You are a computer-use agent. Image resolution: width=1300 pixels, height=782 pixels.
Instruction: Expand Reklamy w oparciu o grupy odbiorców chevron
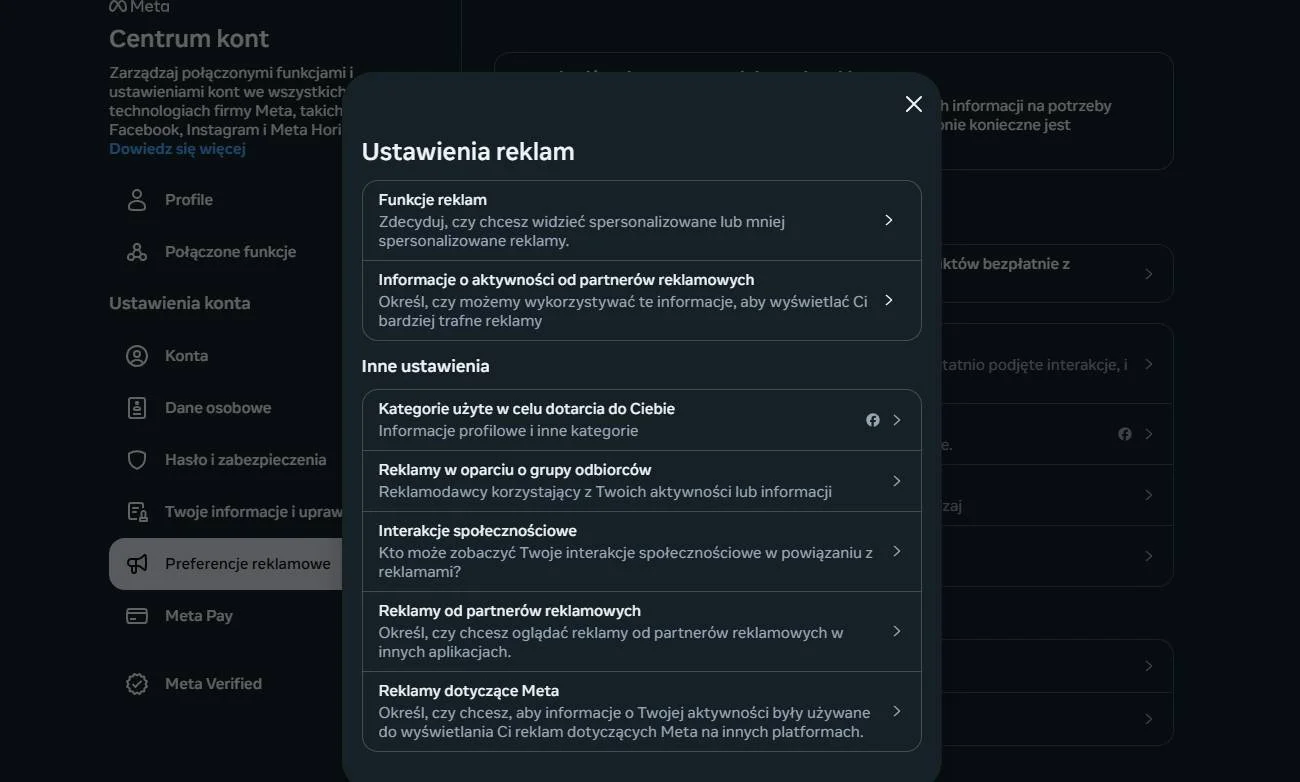(x=897, y=481)
